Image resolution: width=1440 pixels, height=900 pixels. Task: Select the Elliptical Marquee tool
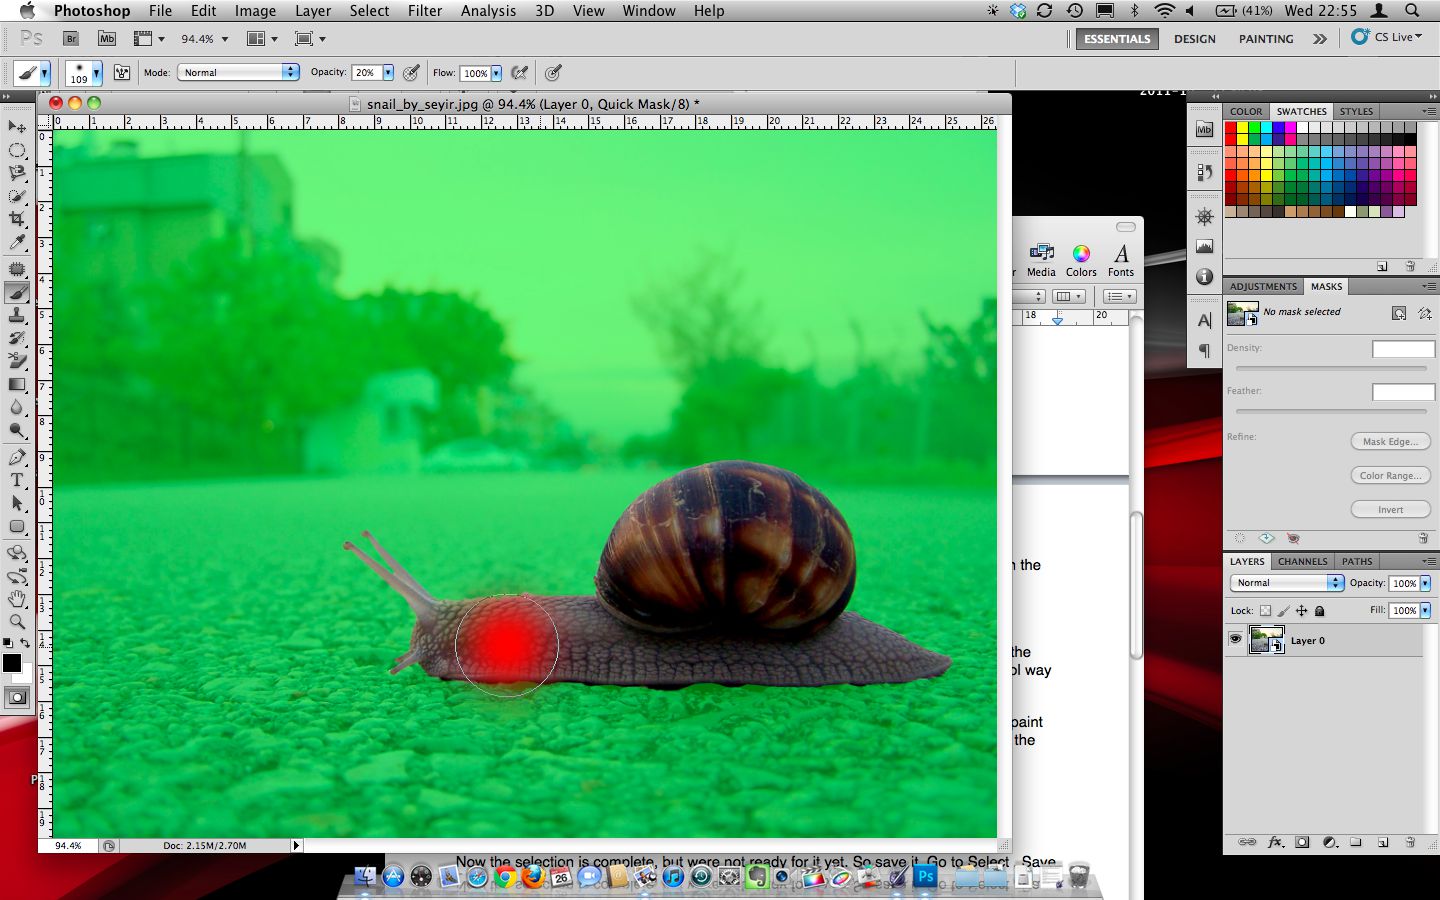tap(17, 150)
